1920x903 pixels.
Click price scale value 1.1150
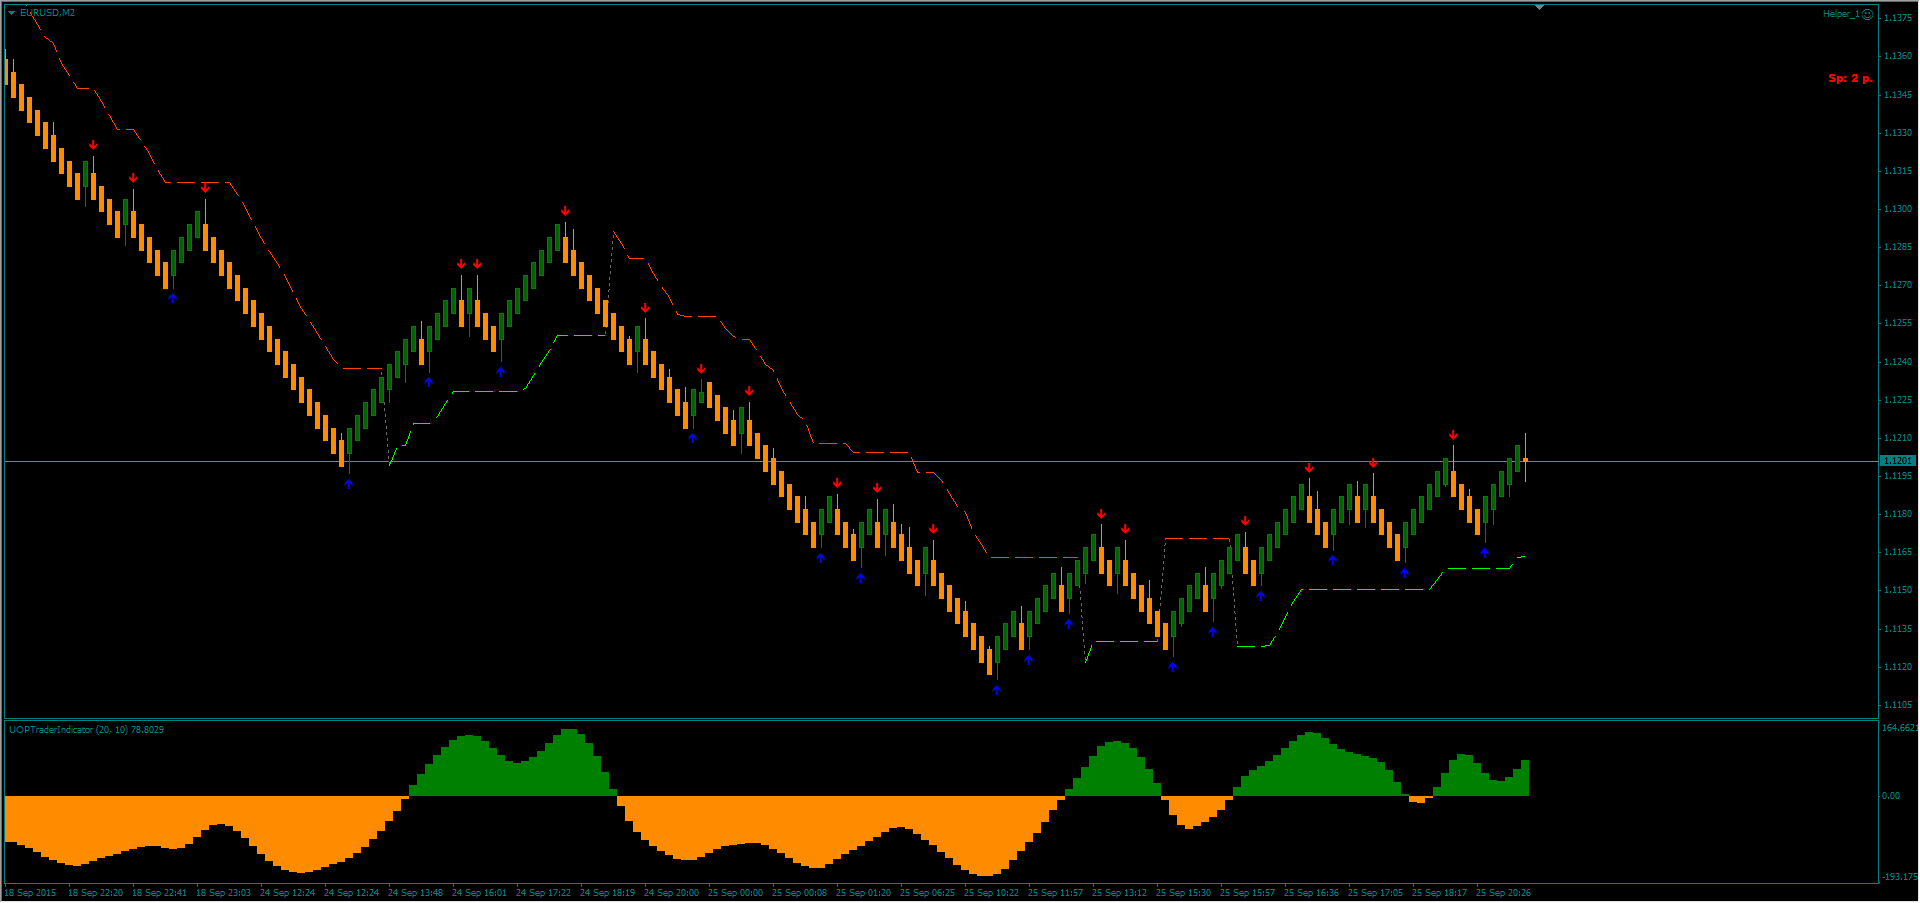[x=1898, y=590]
